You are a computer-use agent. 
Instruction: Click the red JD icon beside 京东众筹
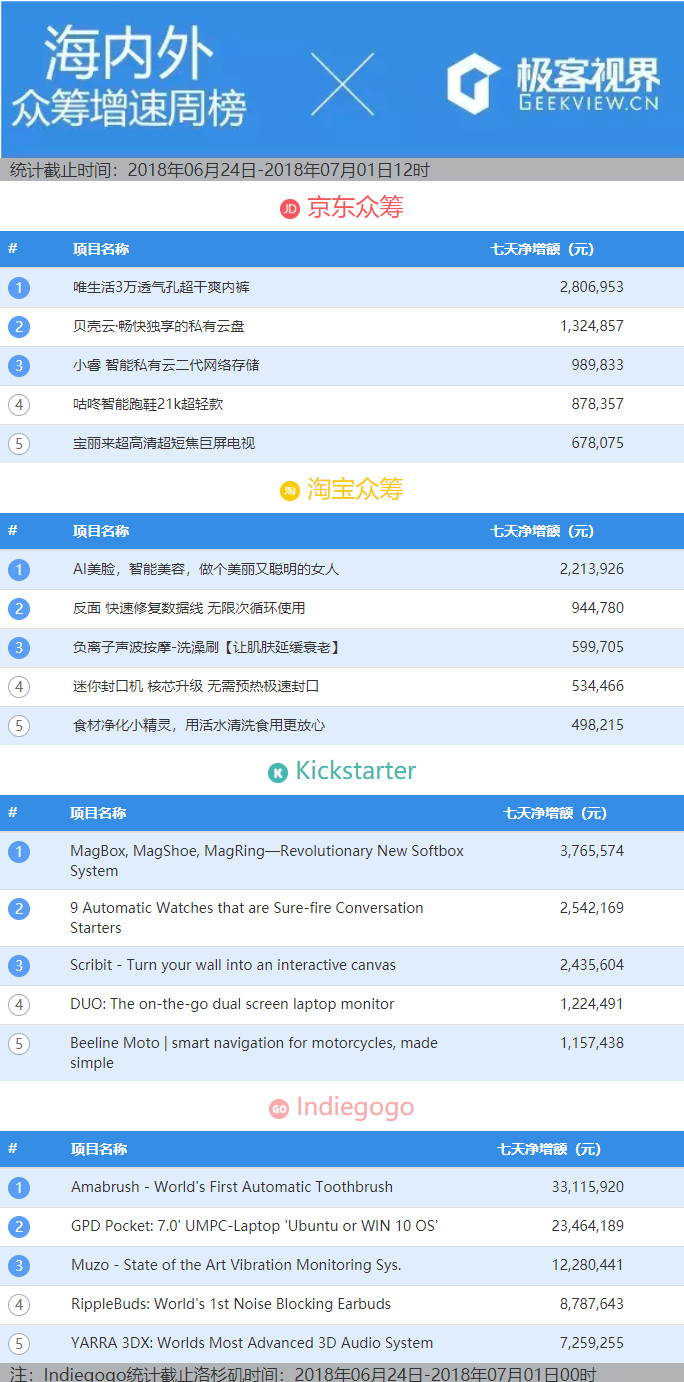coord(290,209)
